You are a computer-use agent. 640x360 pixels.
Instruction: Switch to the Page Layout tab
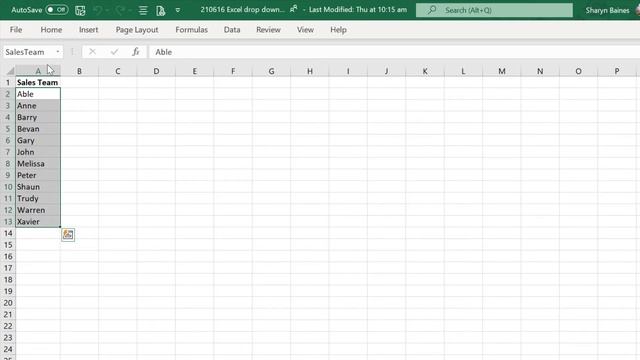pyautogui.click(x=137, y=30)
